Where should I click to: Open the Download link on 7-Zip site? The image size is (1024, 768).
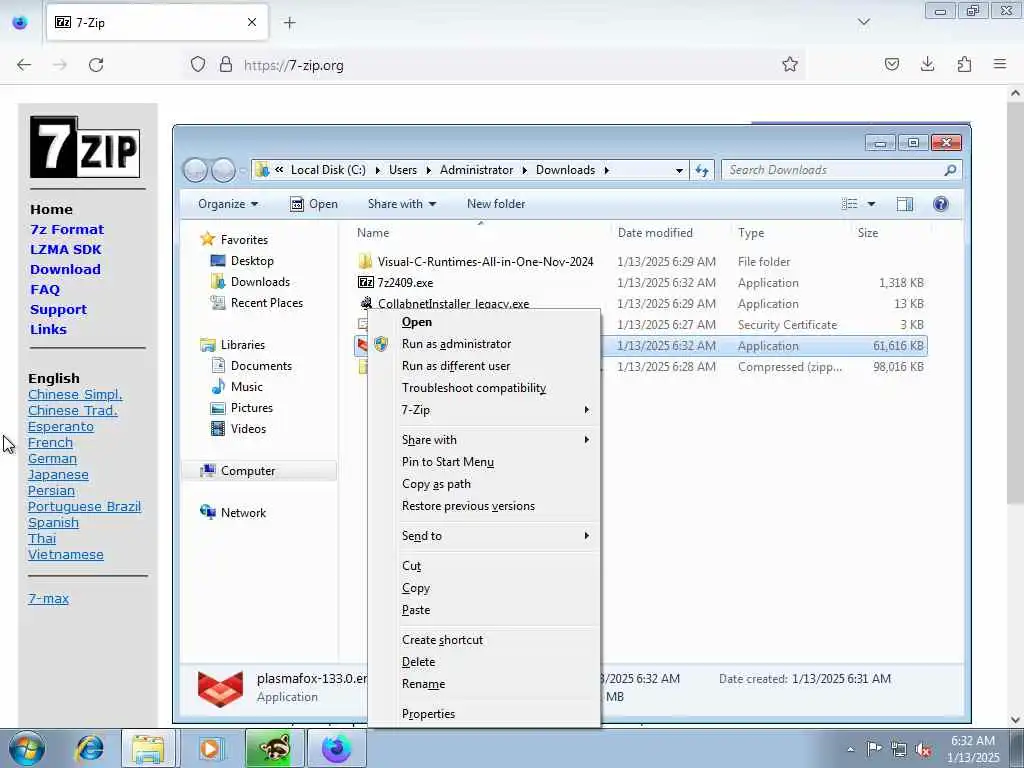click(65, 270)
